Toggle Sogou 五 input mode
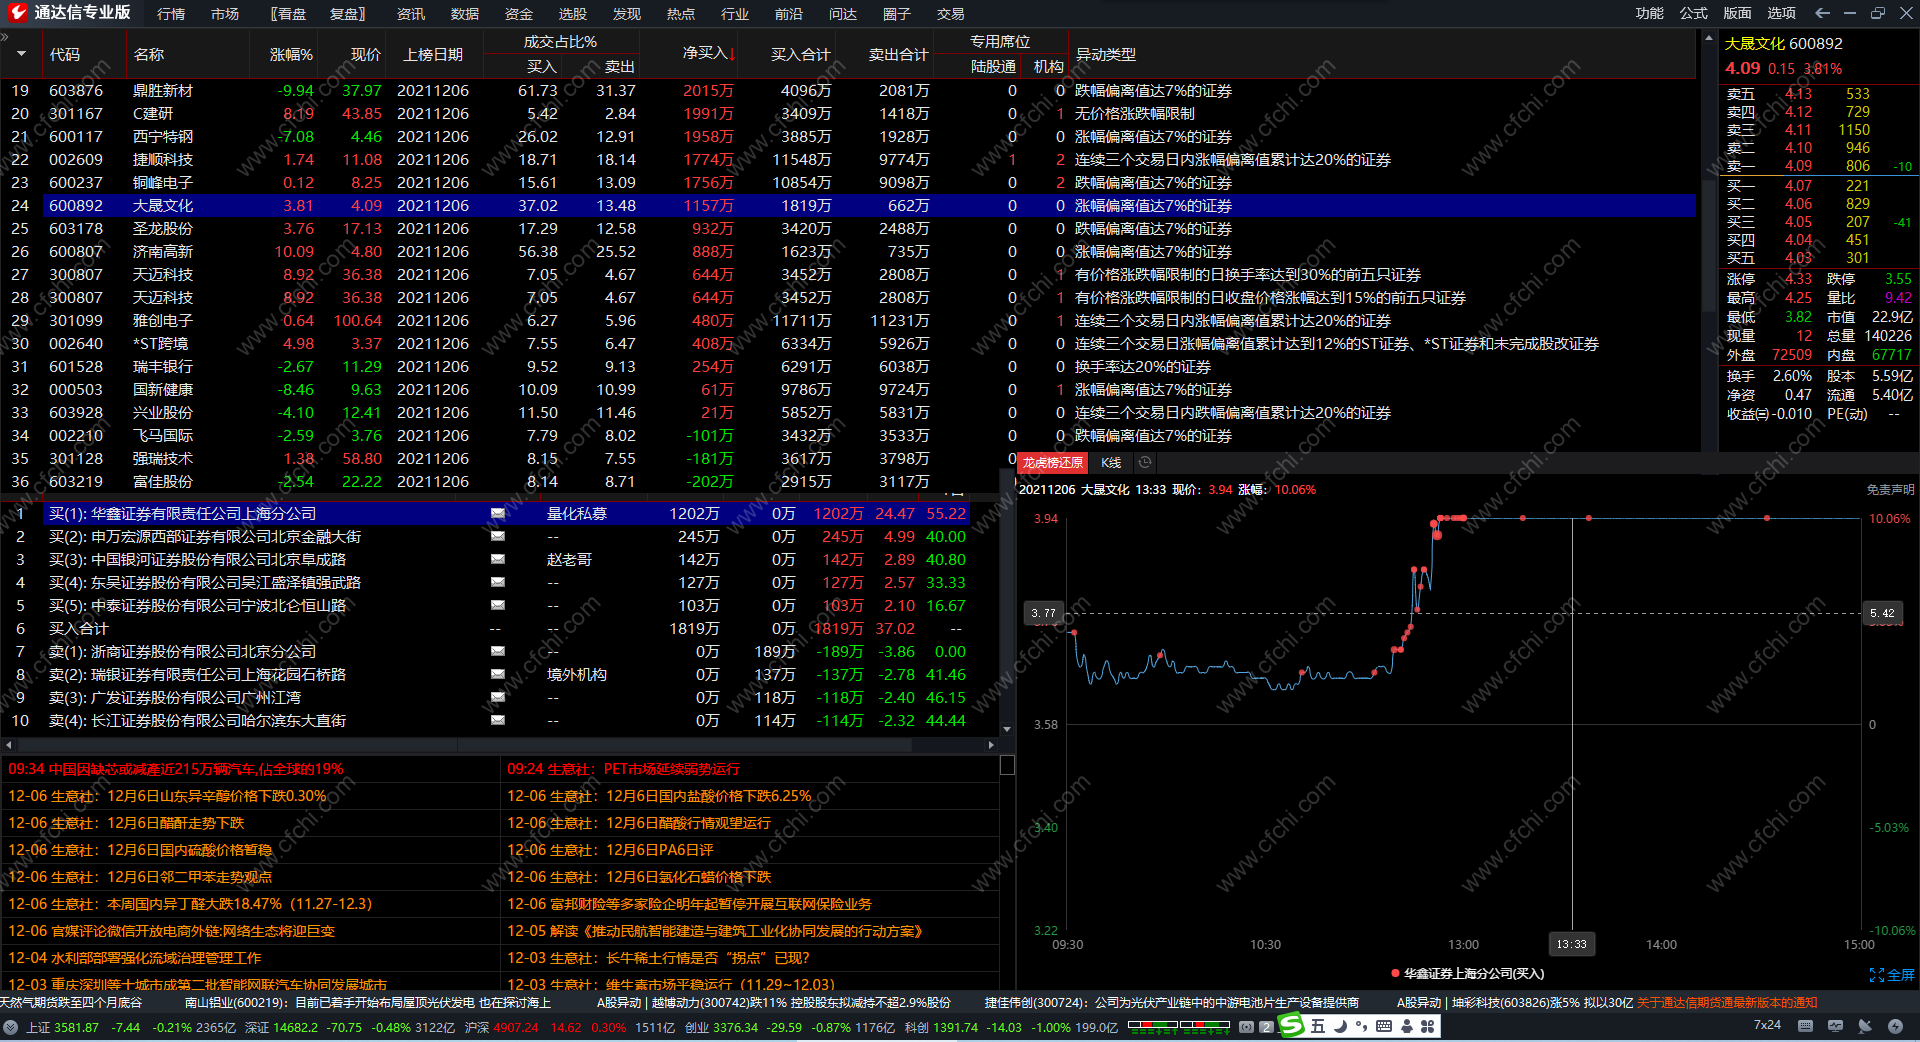This screenshot has height=1042, width=1920. coord(1318,1026)
